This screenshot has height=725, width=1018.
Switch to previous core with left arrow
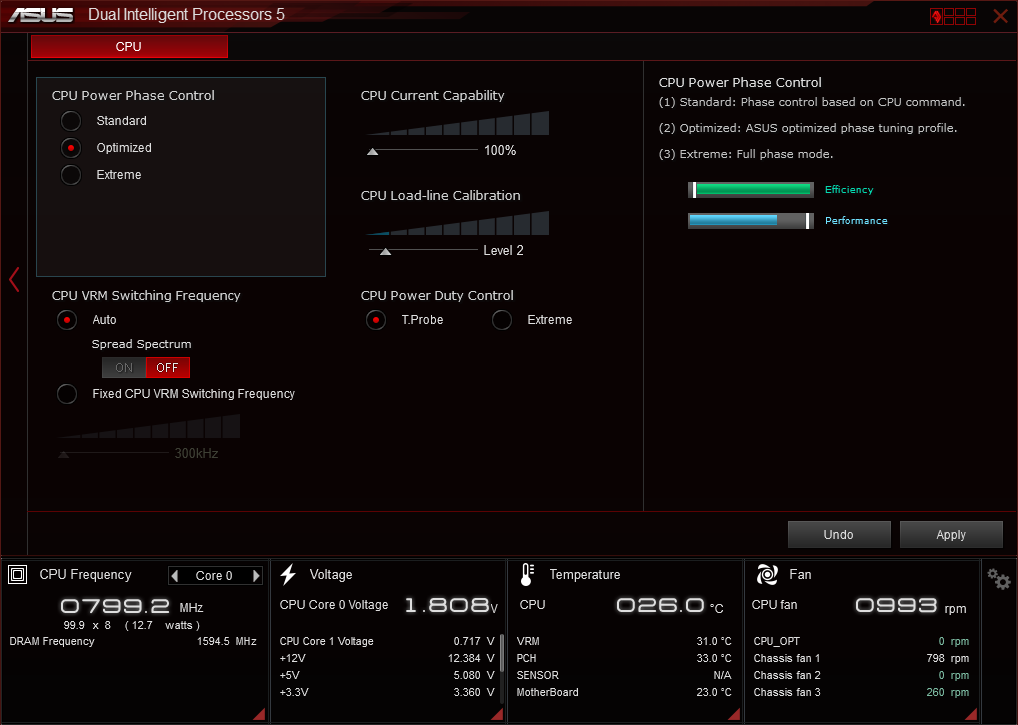[x=174, y=576]
